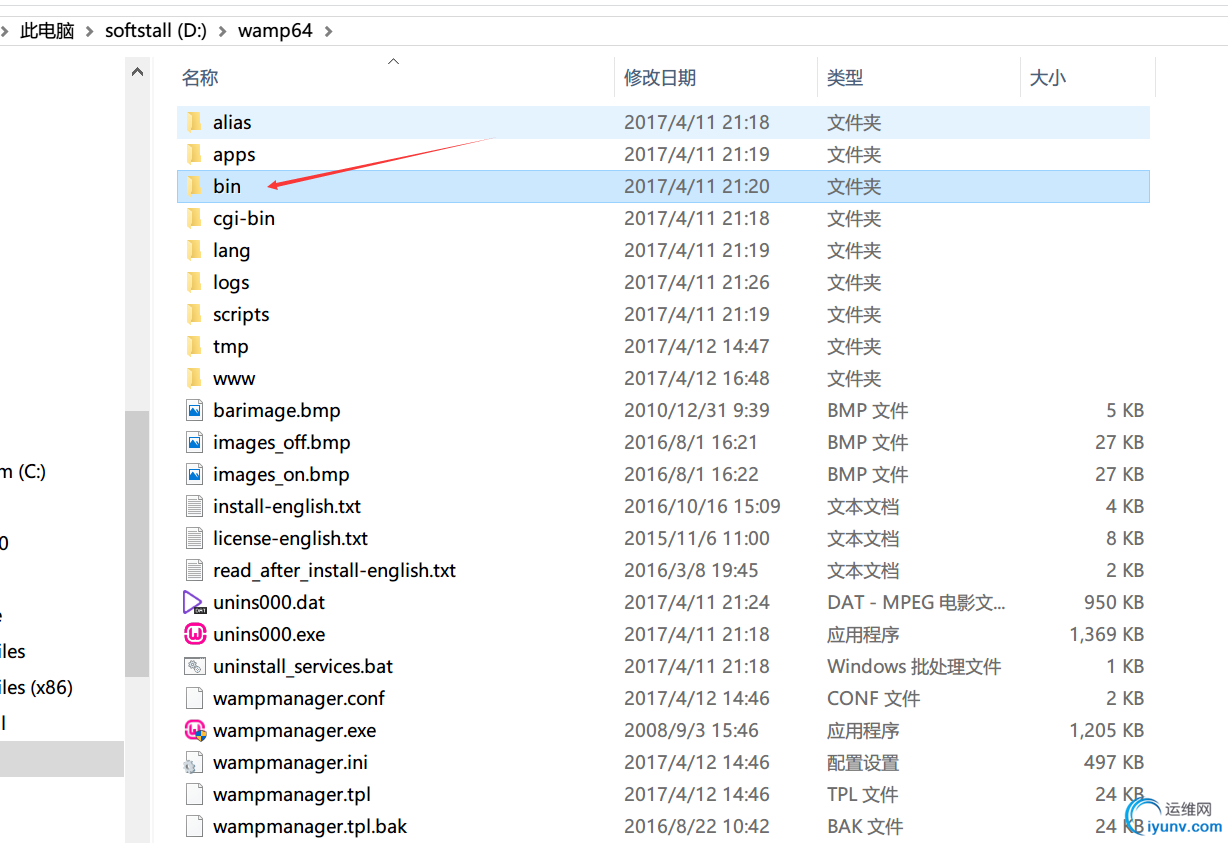Click the blank file icon for wampmanager.tpl.bak
The width and height of the screenshot is (1228, 843).
coord(194,826)
